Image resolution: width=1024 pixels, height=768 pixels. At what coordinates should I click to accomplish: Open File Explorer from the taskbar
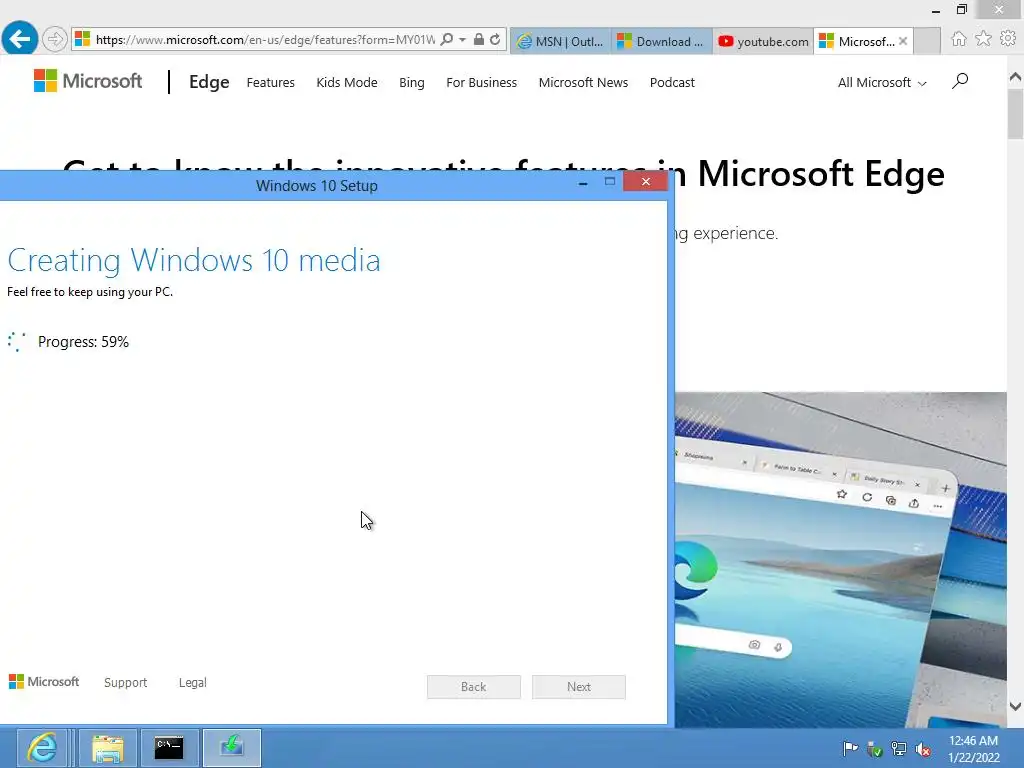[108, 748]
